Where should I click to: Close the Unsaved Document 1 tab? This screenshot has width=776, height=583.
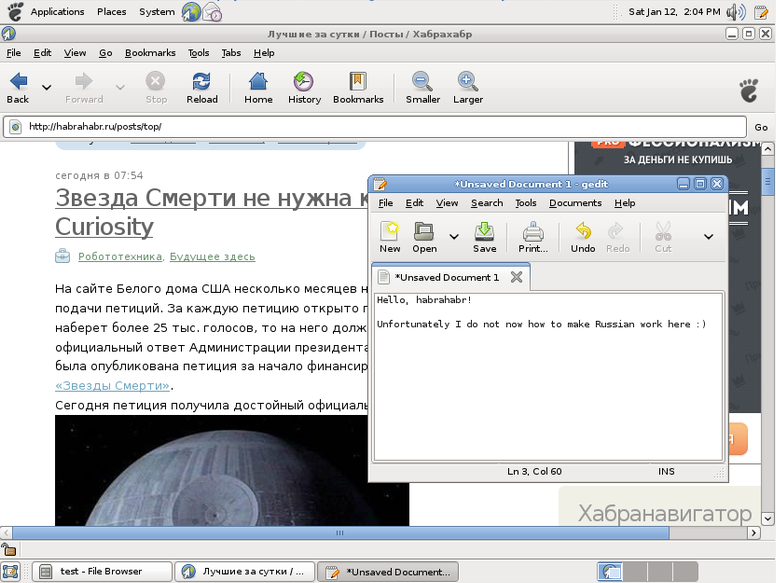tap(516, 277)
